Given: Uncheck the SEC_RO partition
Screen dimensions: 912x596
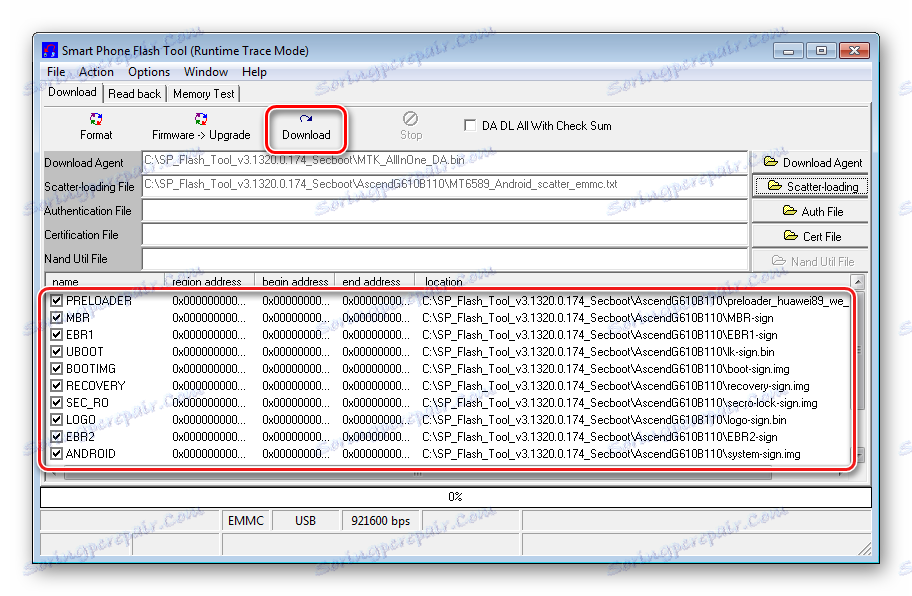Looking at the screenshot, I should tap(56, 402).
